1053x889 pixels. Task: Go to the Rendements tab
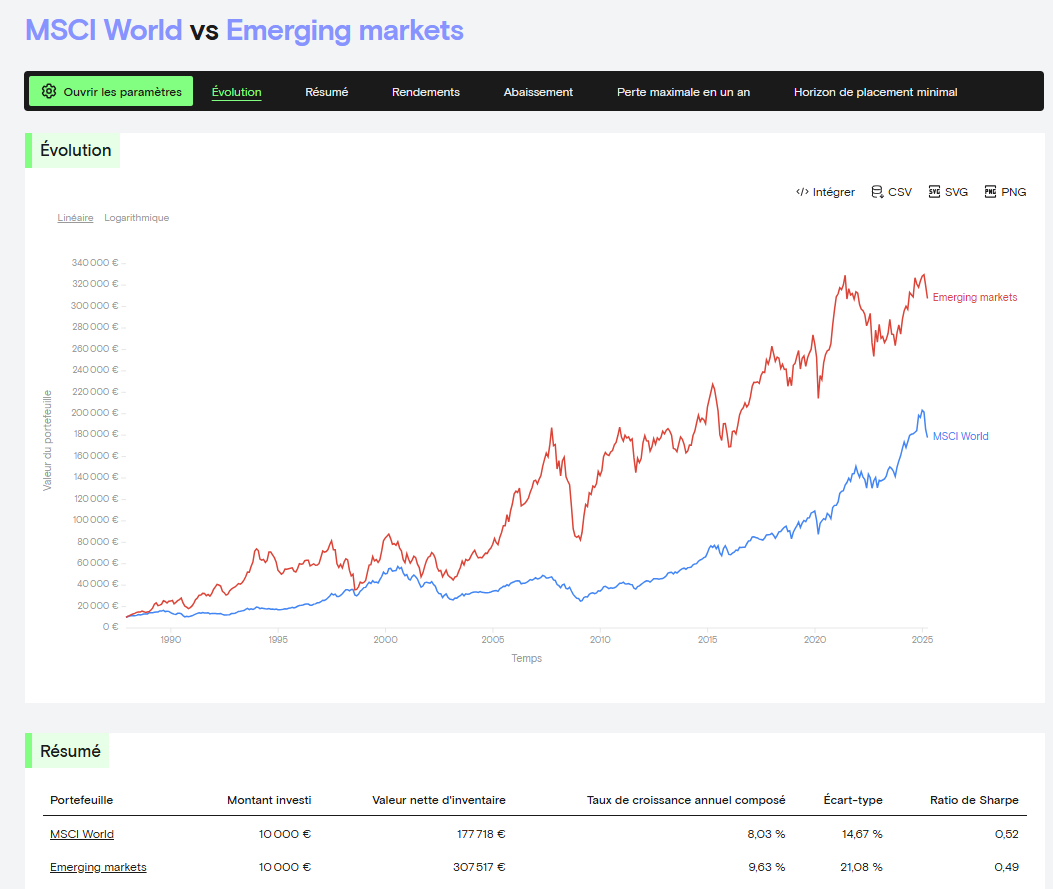pyautogui.click(x=426, y=92)
